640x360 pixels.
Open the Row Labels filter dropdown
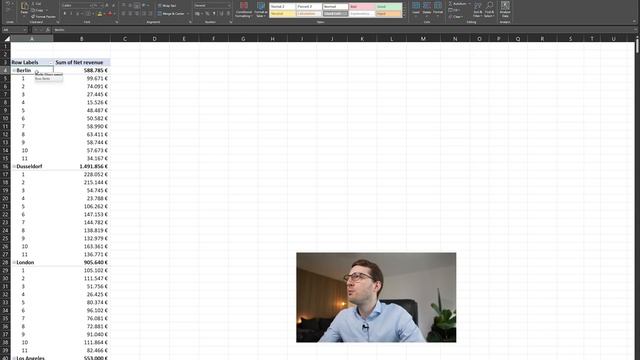click(51, 63)
